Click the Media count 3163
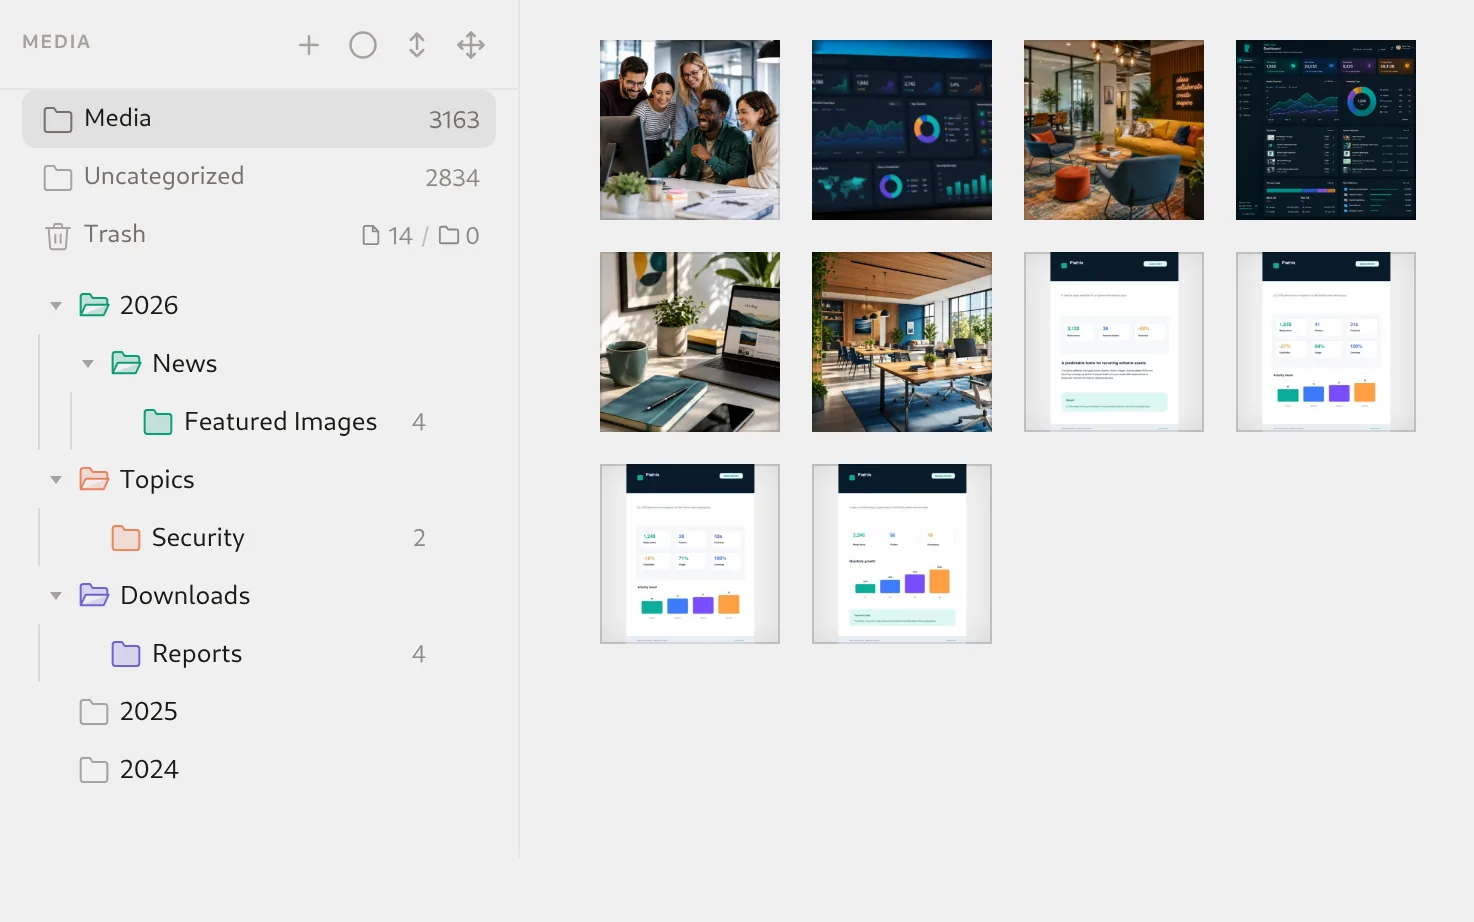 click(454, 120)
